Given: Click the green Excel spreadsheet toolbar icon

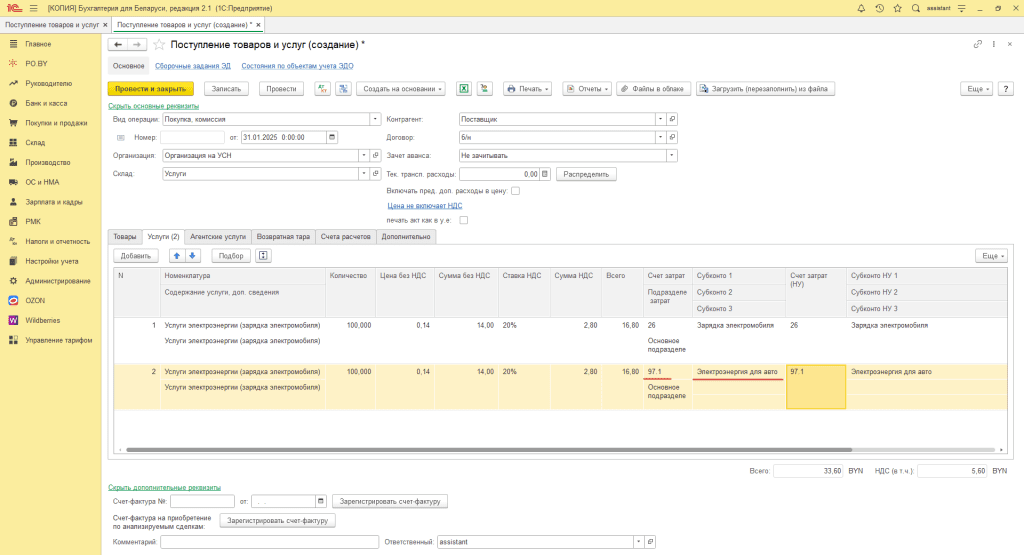Looking at the screenshot, I should point(464,88).
